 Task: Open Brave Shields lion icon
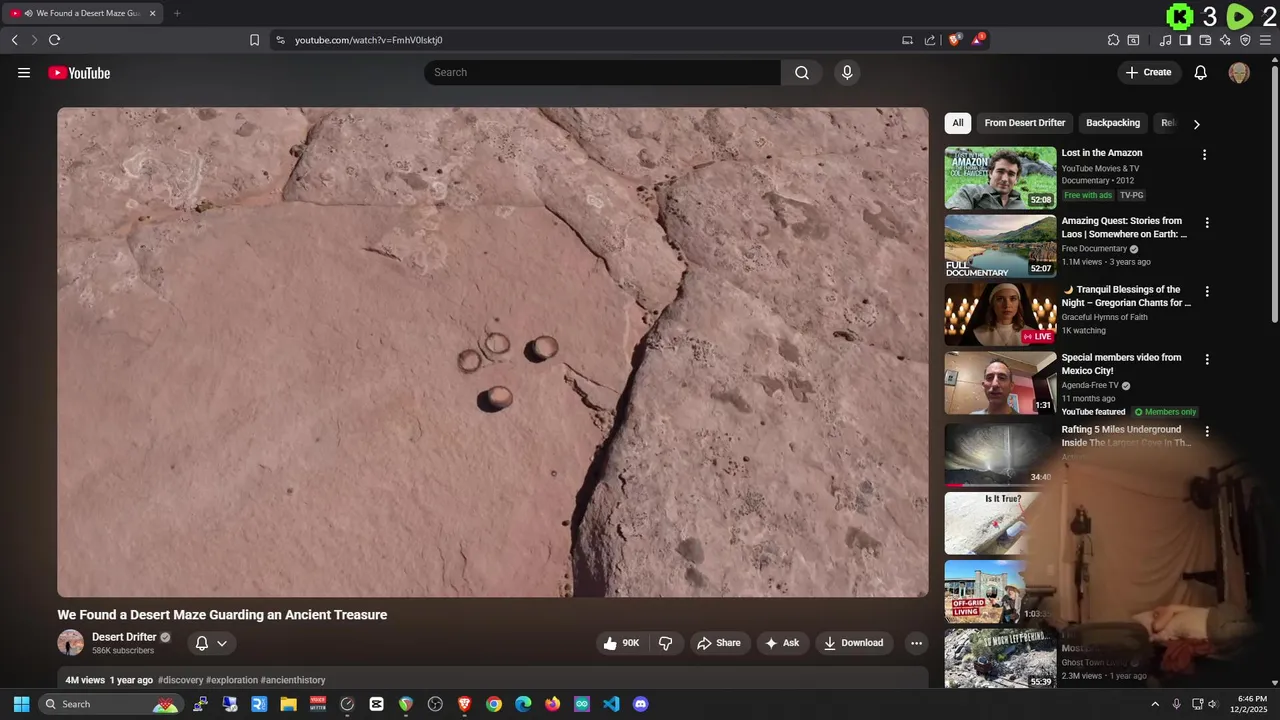pyautogui.click(x=955, y=40)
